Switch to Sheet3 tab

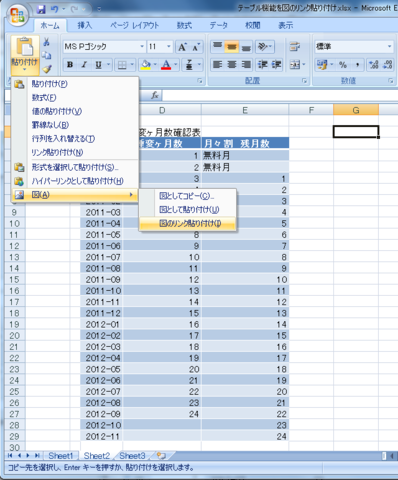(132, 456)
